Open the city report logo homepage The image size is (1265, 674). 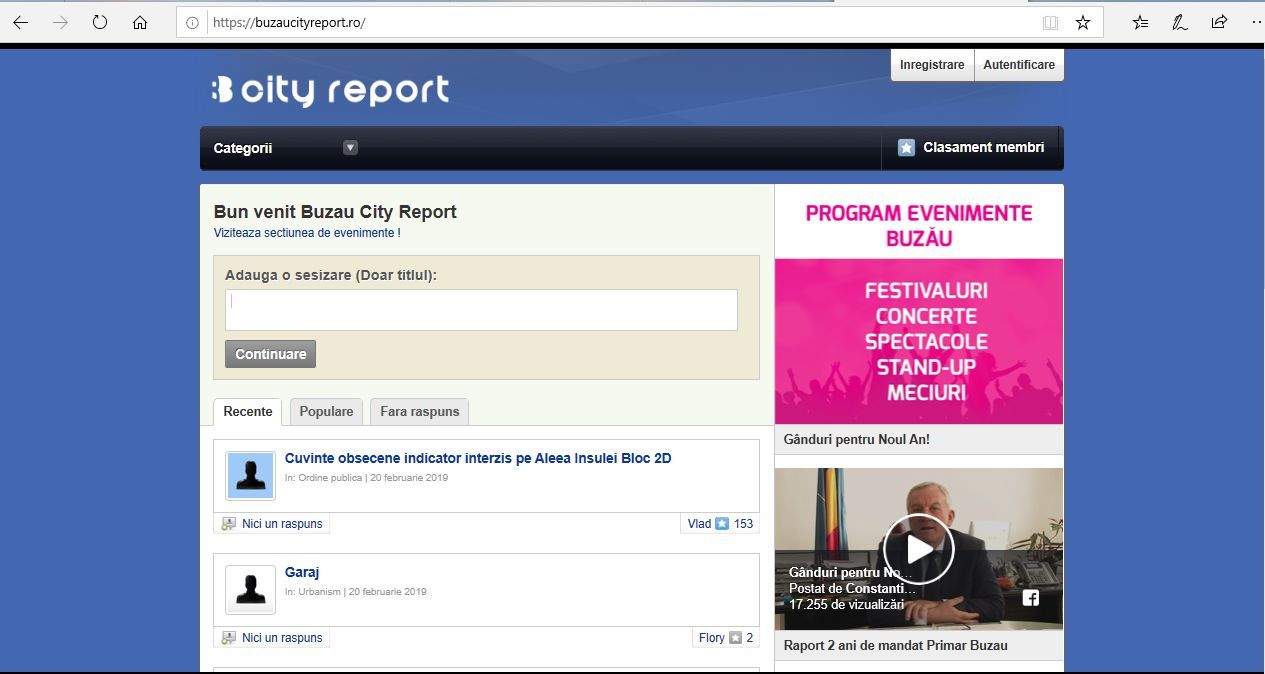(x=330, y=90)
